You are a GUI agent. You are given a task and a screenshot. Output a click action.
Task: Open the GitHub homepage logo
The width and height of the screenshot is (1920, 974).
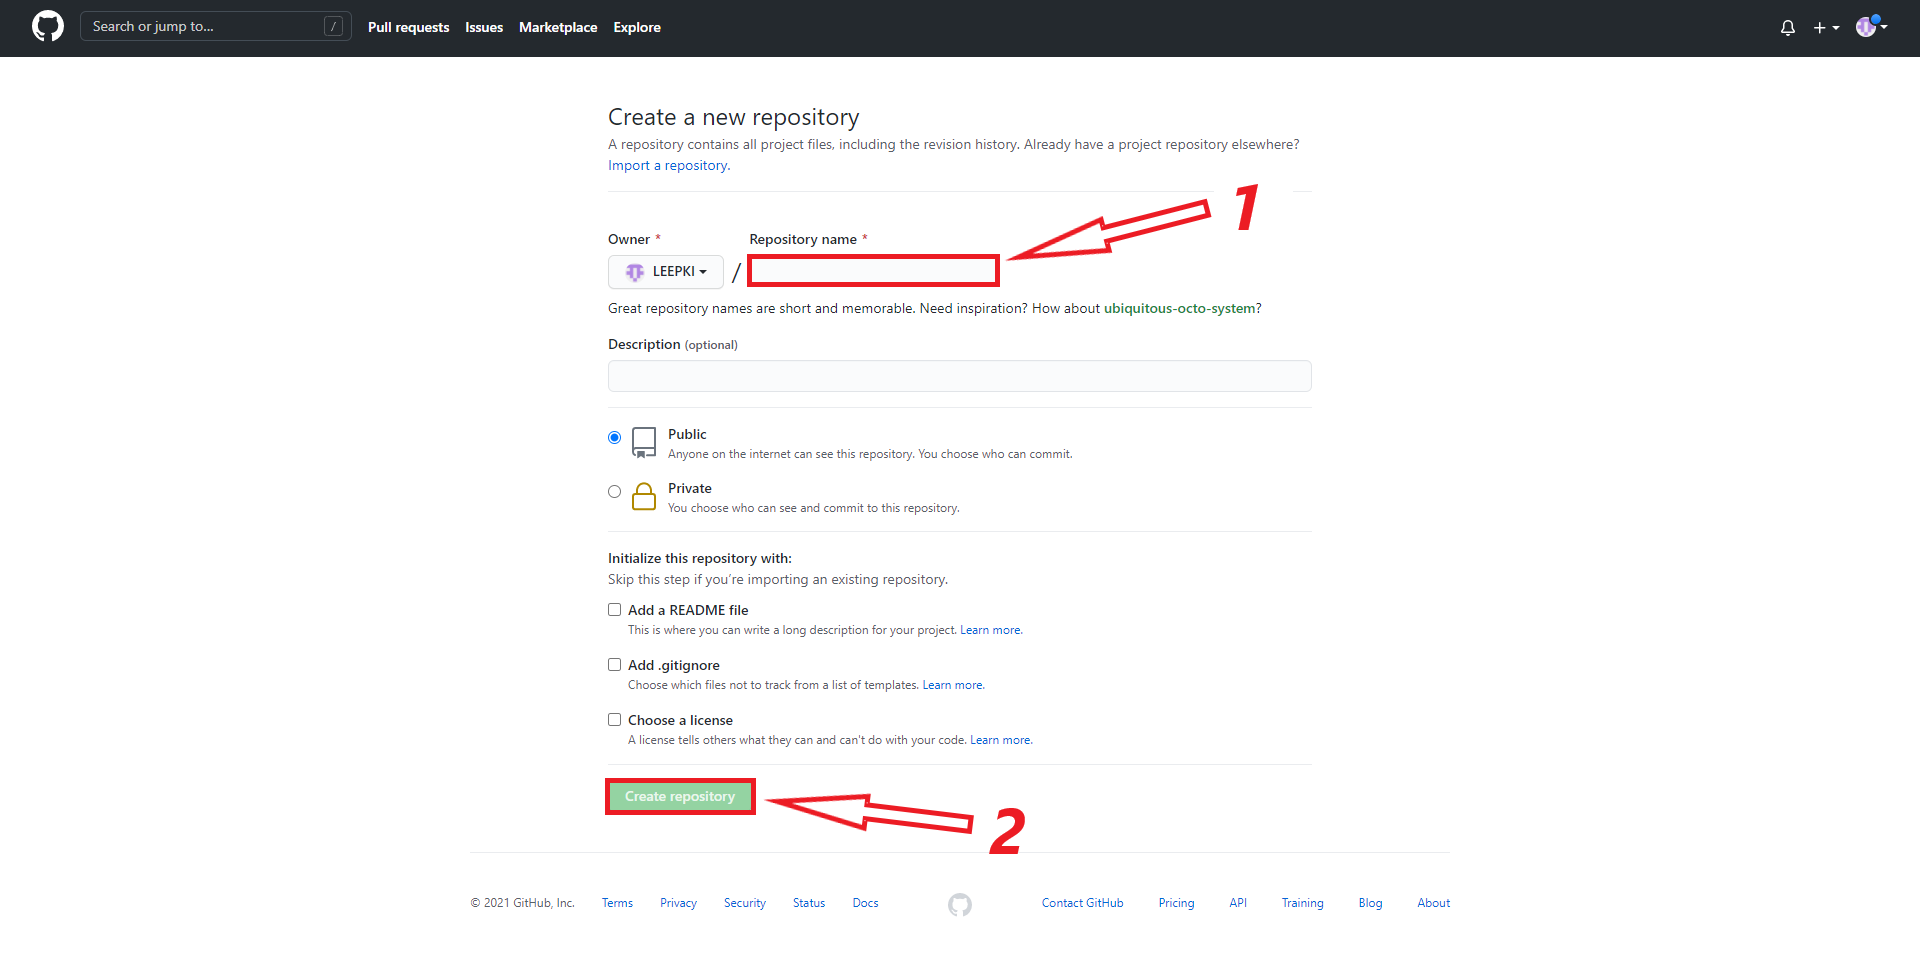coord(48,27)
